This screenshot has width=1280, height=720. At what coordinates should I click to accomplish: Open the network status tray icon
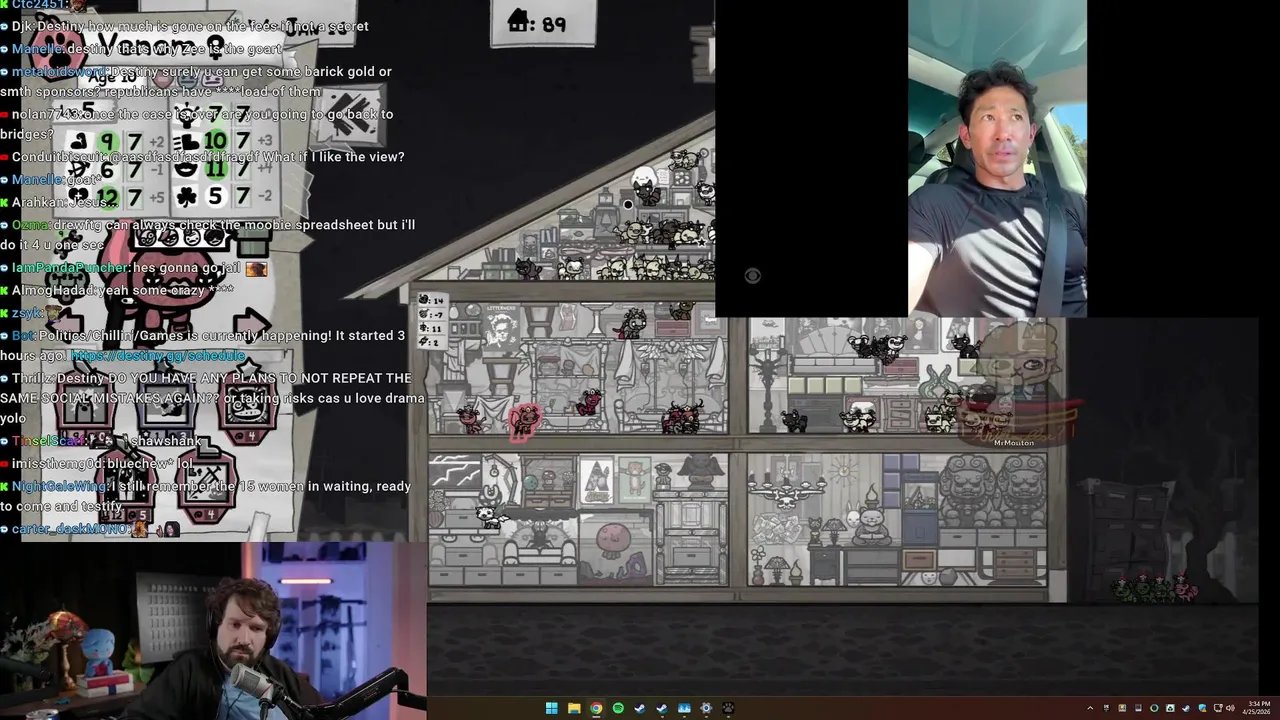pyautogui.click(x=1218, y=708)
